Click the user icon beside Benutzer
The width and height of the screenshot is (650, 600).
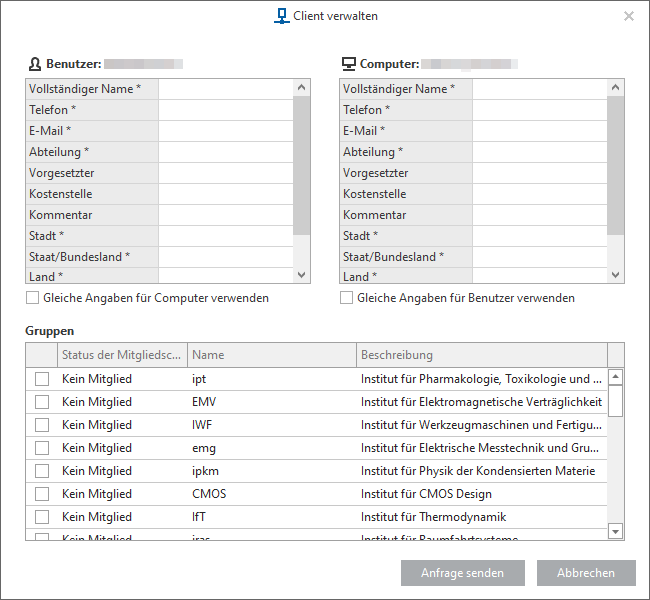[x=34, y=64]
